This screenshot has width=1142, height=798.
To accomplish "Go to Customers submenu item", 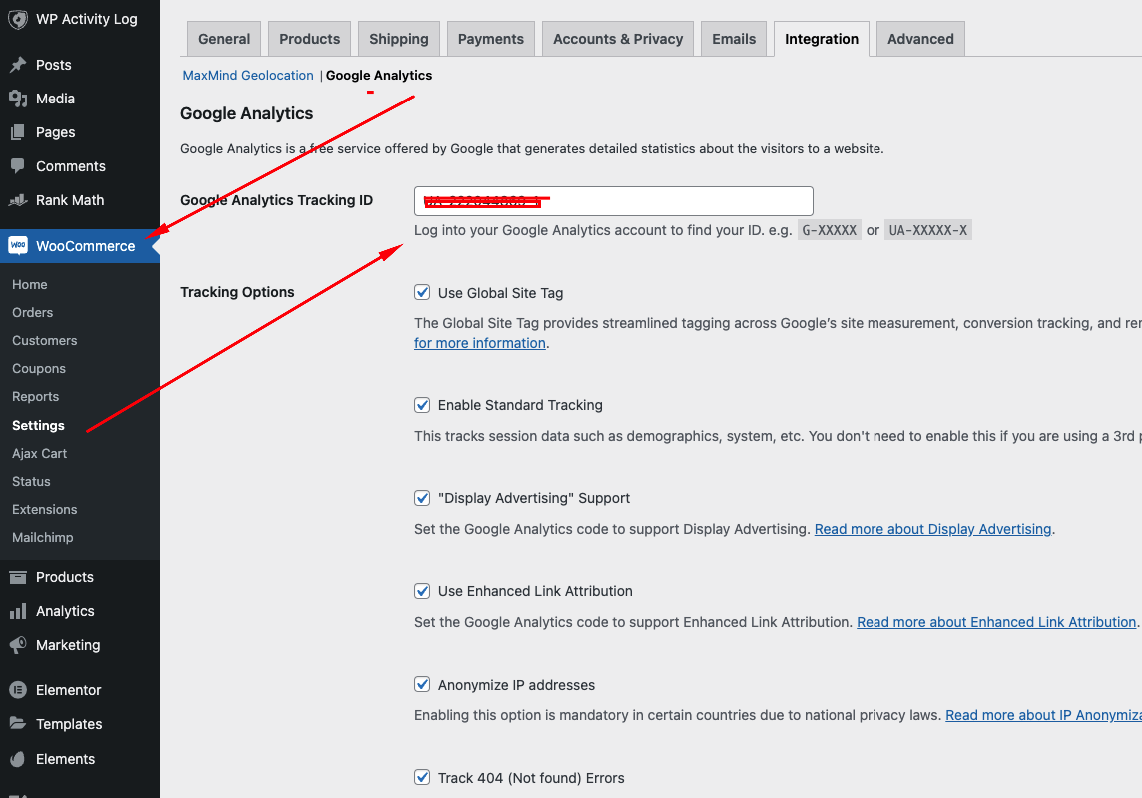I will tap(44, 341).
